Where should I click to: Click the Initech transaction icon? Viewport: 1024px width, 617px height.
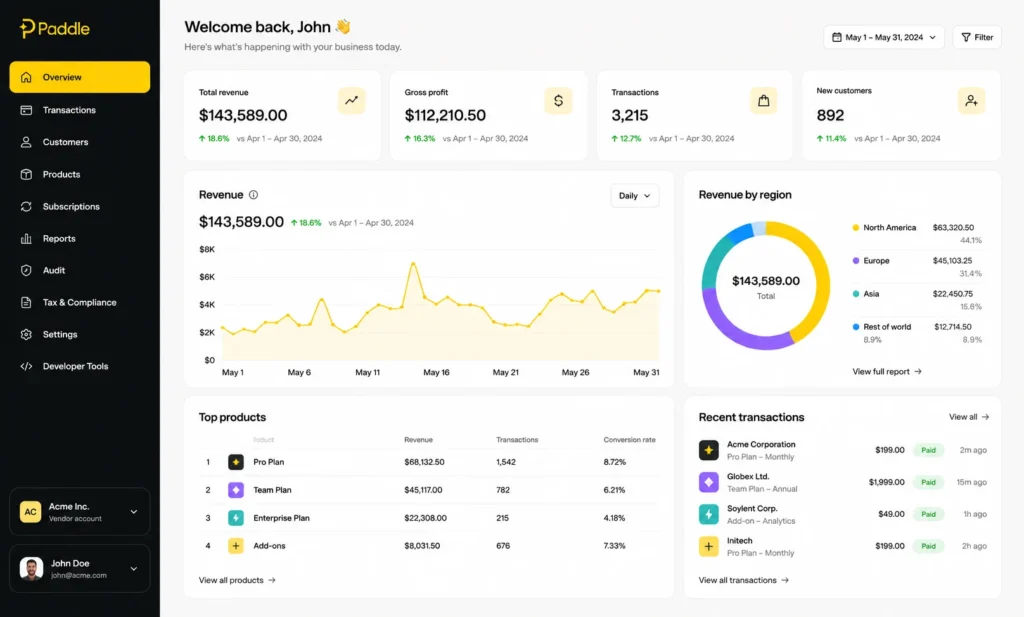tap(709, 546)
